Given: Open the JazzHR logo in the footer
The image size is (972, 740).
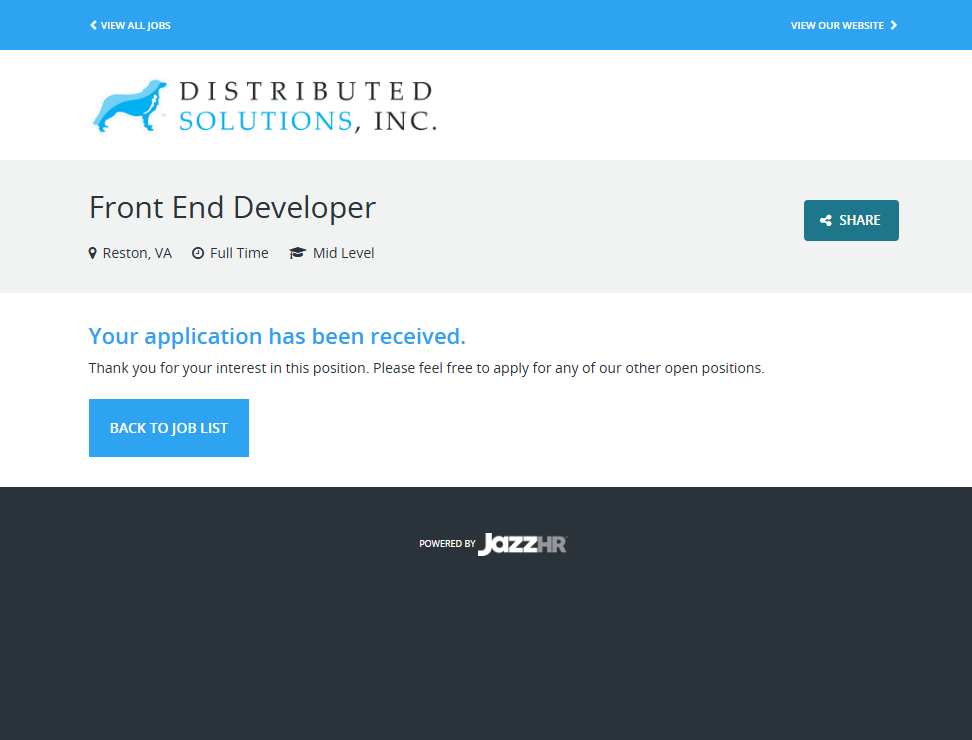Looking at the screenshot, I should click(x=522, y=544).
